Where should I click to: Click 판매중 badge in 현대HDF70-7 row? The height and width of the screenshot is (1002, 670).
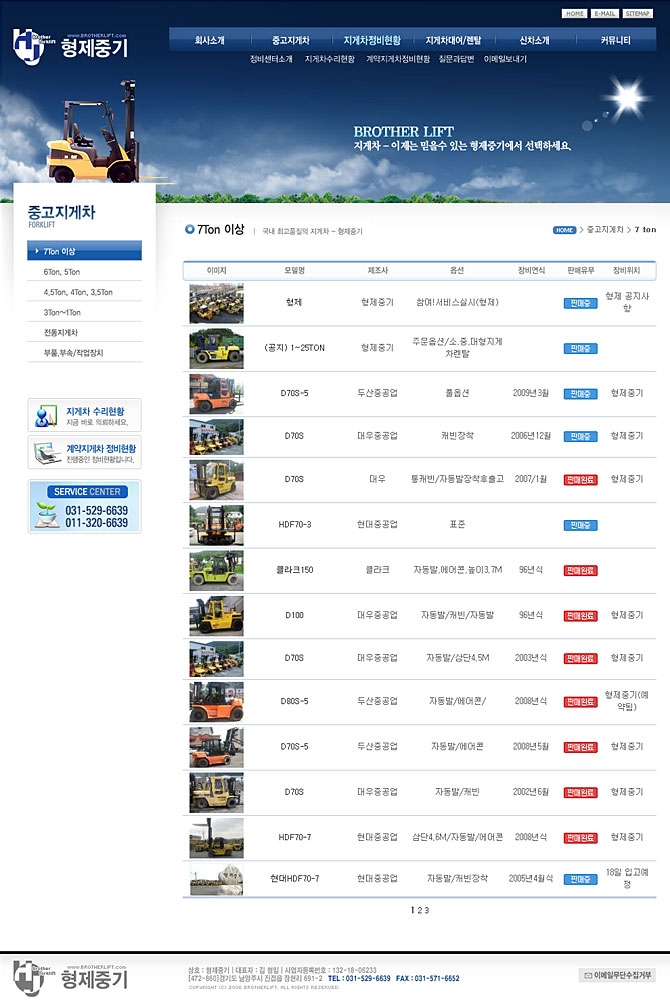coord(580,879)
